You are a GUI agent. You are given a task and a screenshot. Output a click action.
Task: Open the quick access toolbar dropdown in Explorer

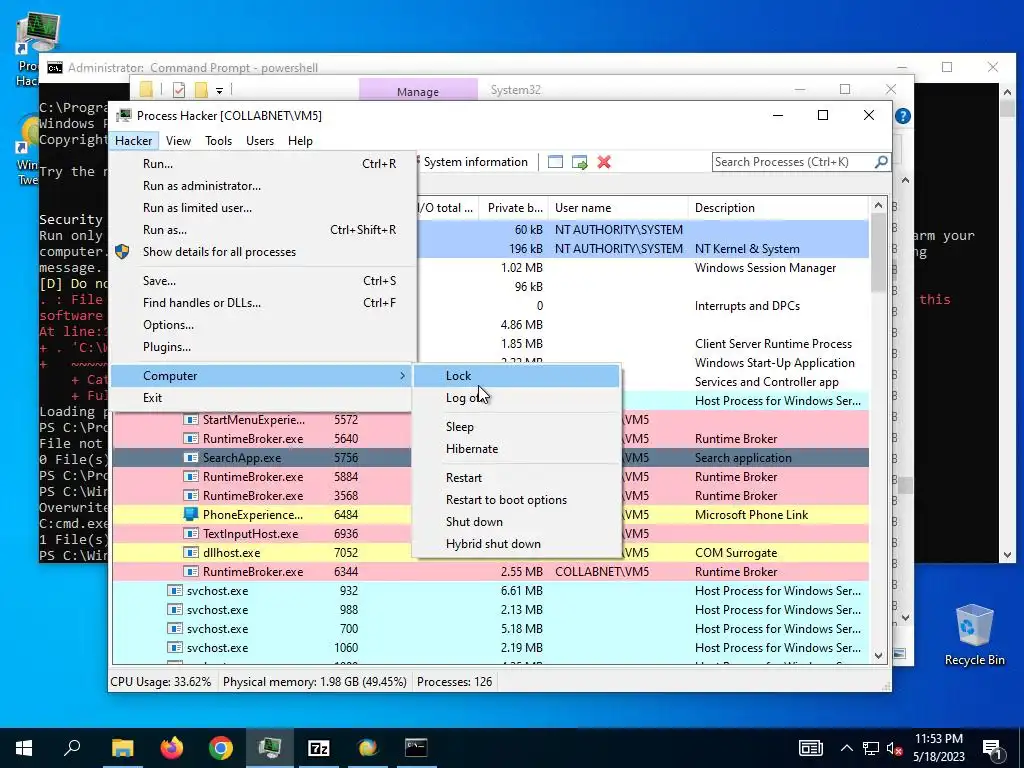coord(219,90)
